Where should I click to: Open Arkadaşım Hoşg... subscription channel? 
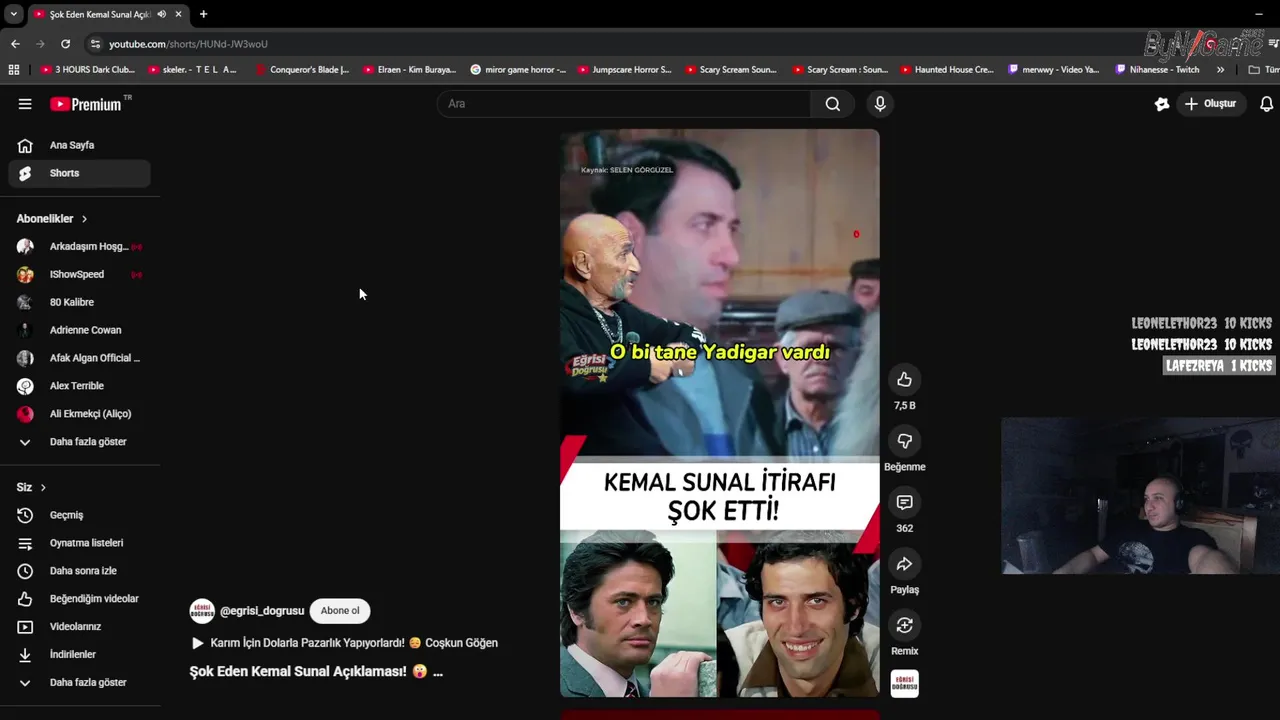80,246
